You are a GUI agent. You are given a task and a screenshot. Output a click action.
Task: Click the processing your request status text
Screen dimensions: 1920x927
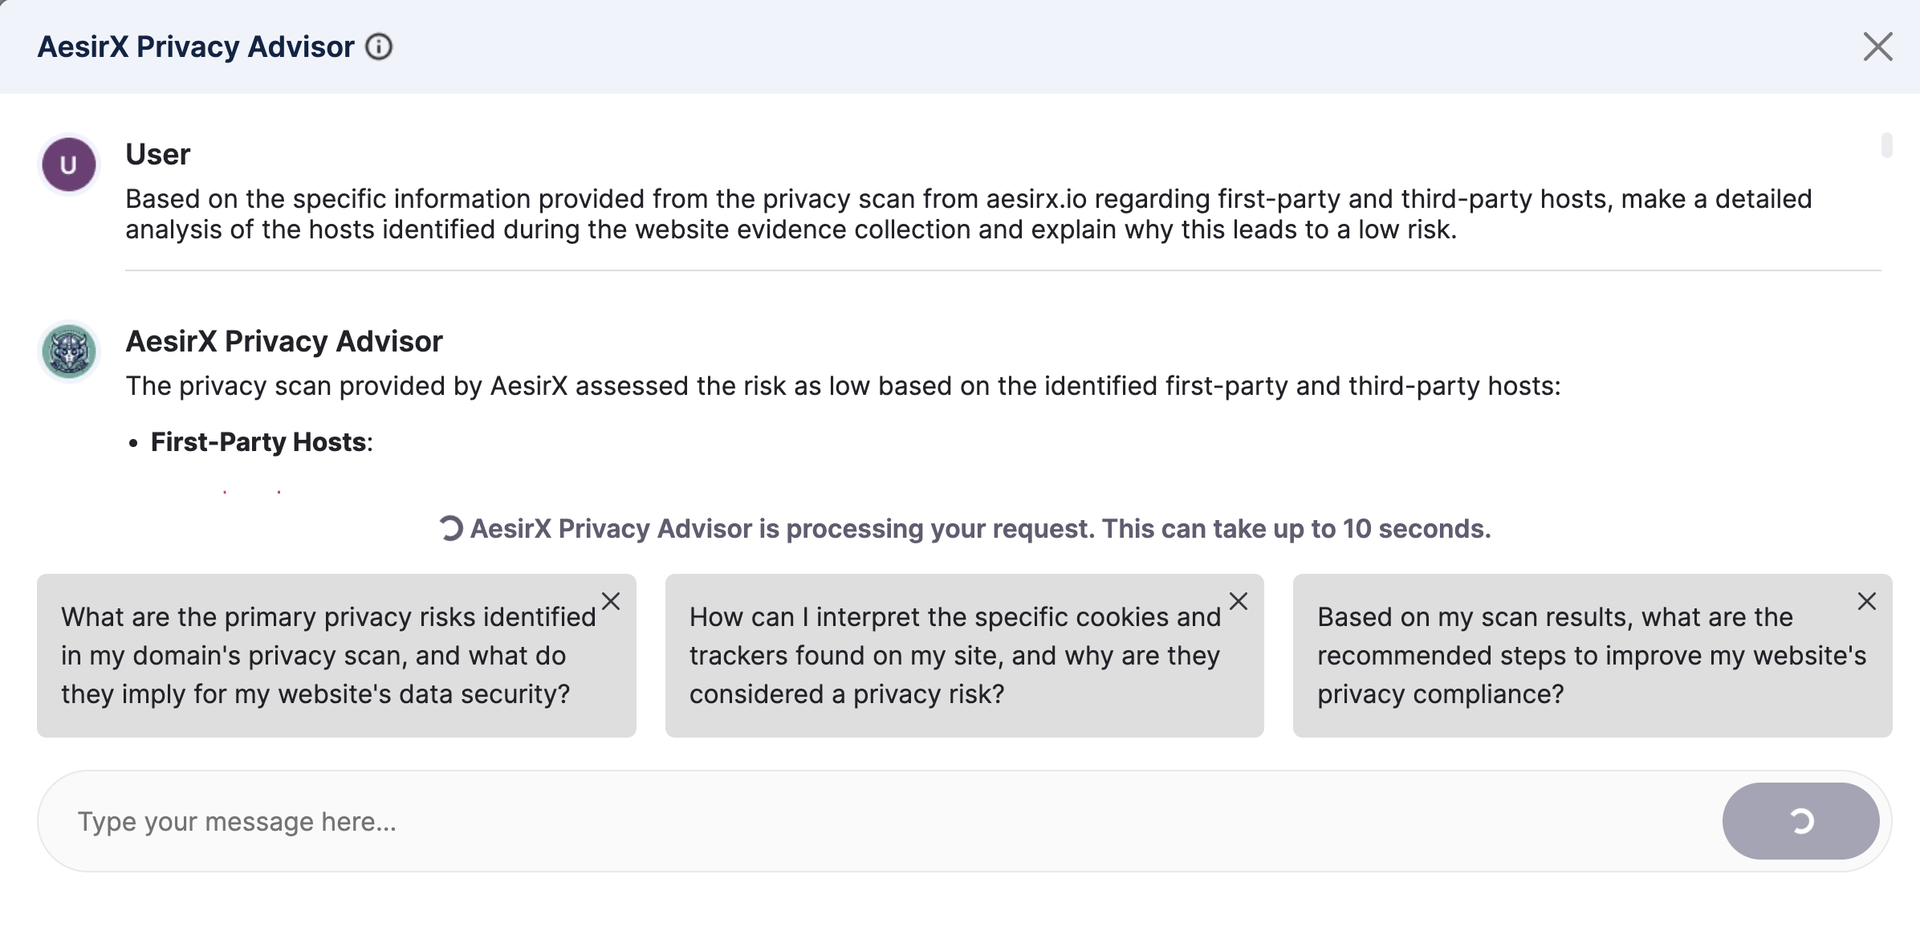(x=980, y=529)
